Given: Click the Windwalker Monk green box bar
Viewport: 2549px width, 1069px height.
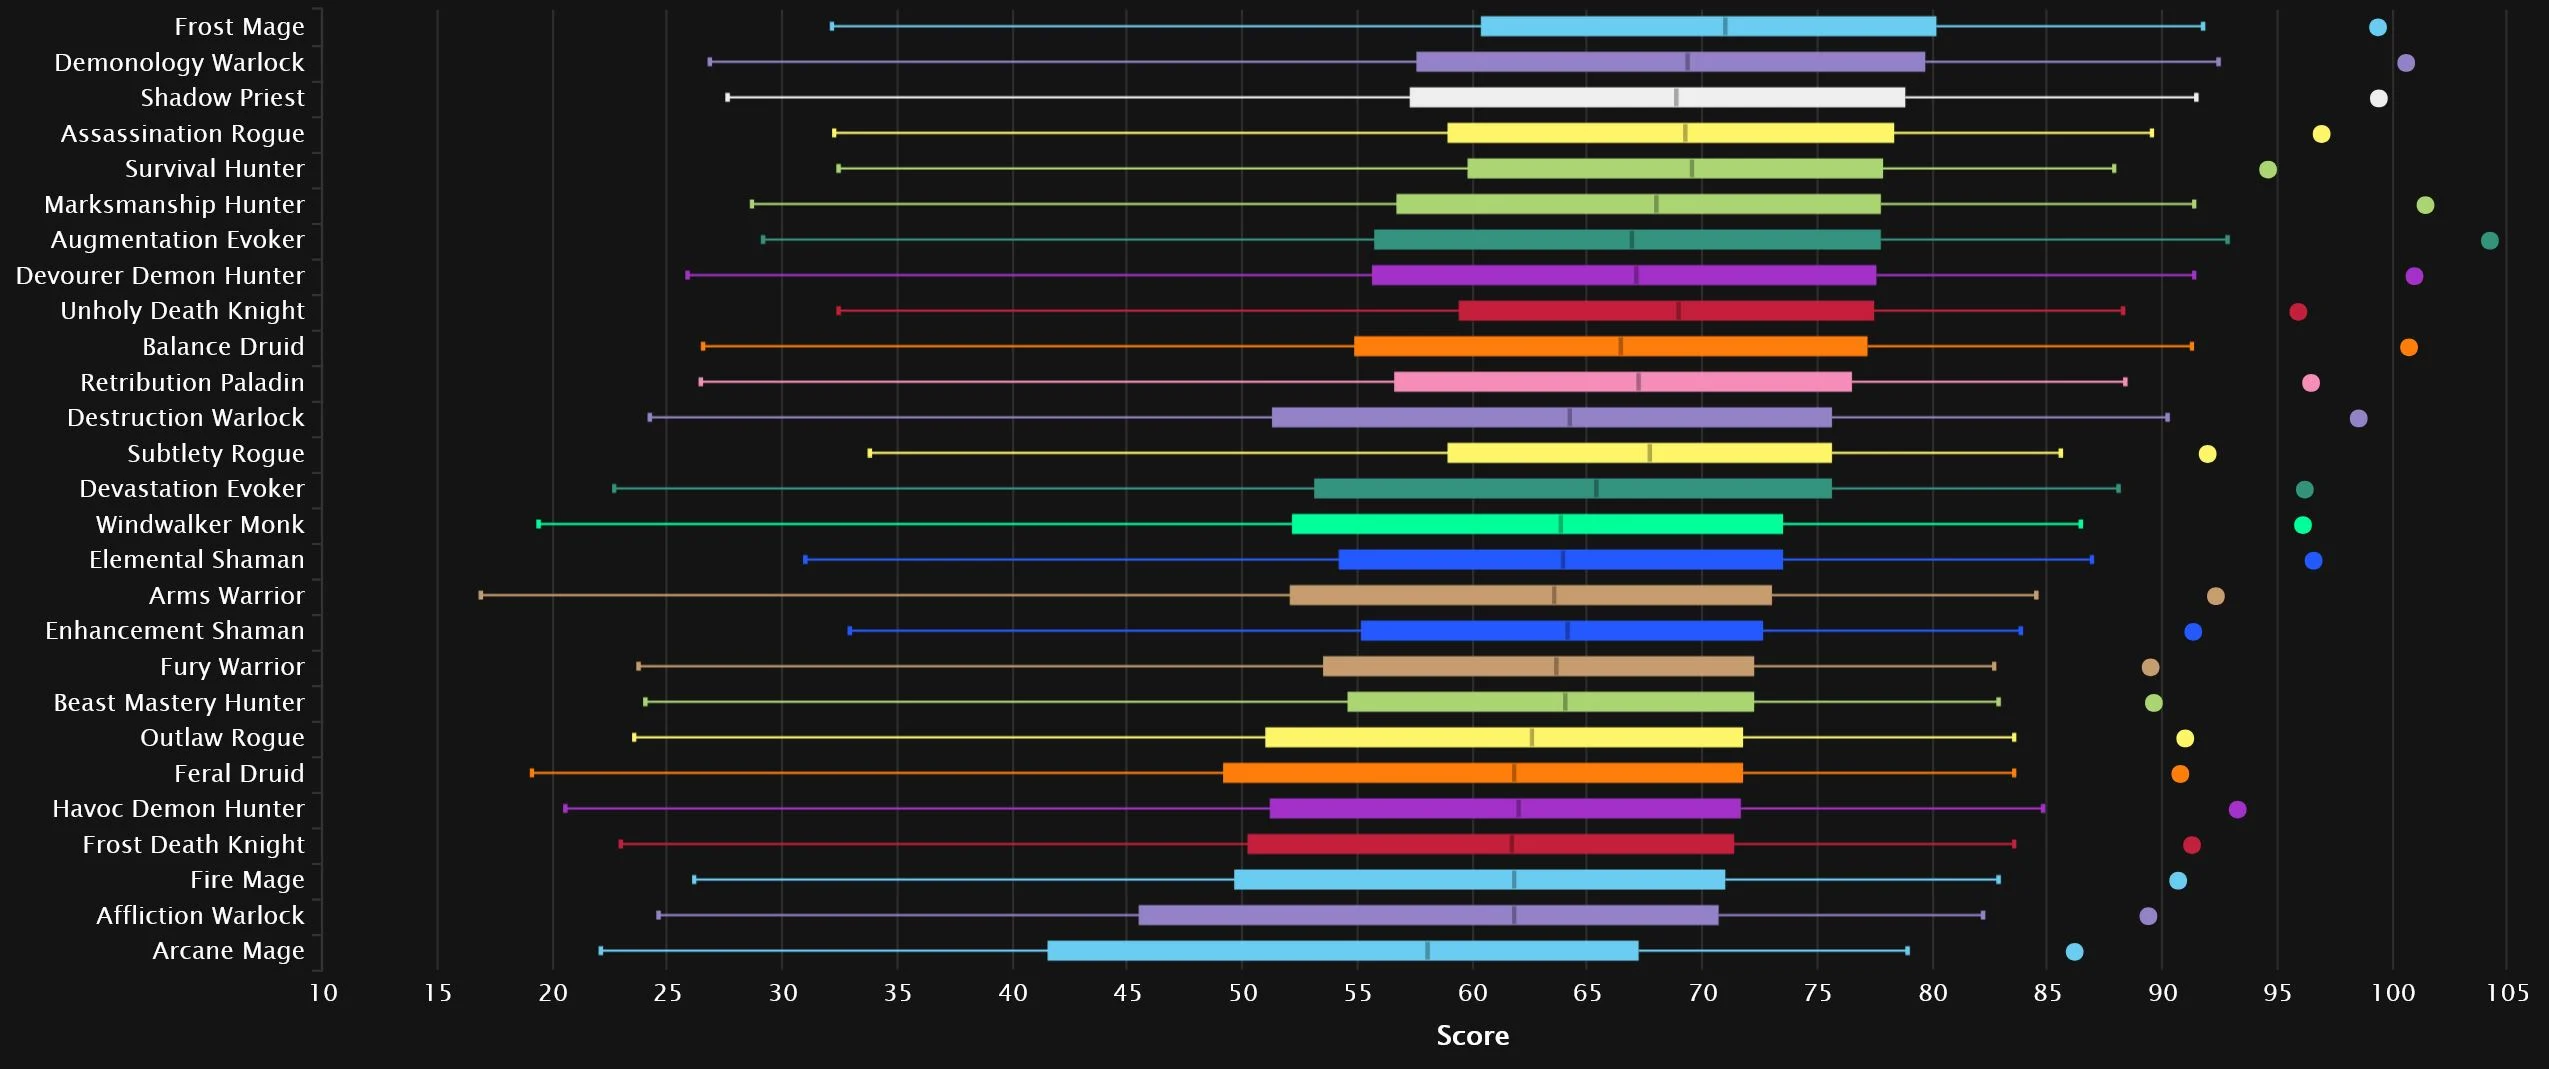Looking at the screenshot, I should 1536,525.
